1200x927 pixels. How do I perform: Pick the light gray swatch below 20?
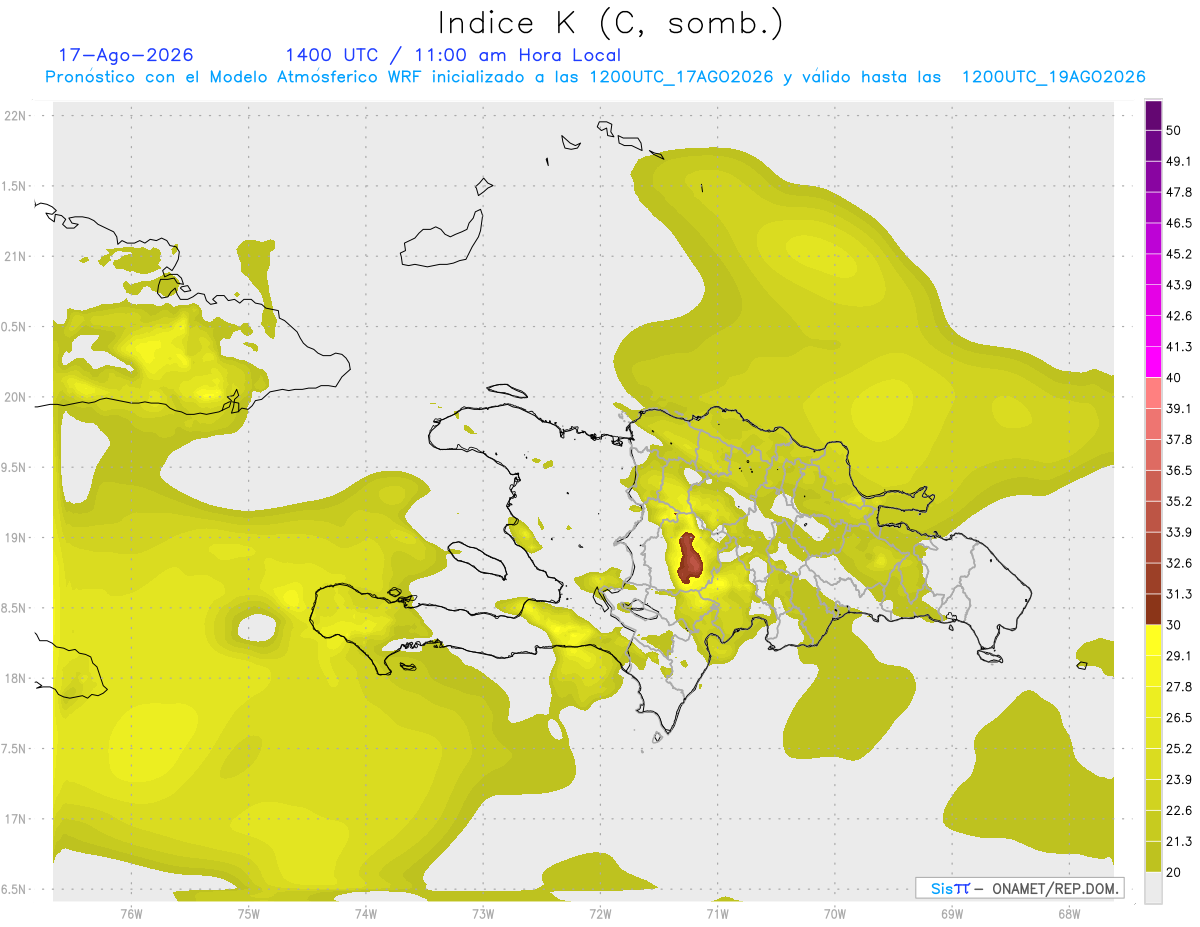click(1153, 888)
